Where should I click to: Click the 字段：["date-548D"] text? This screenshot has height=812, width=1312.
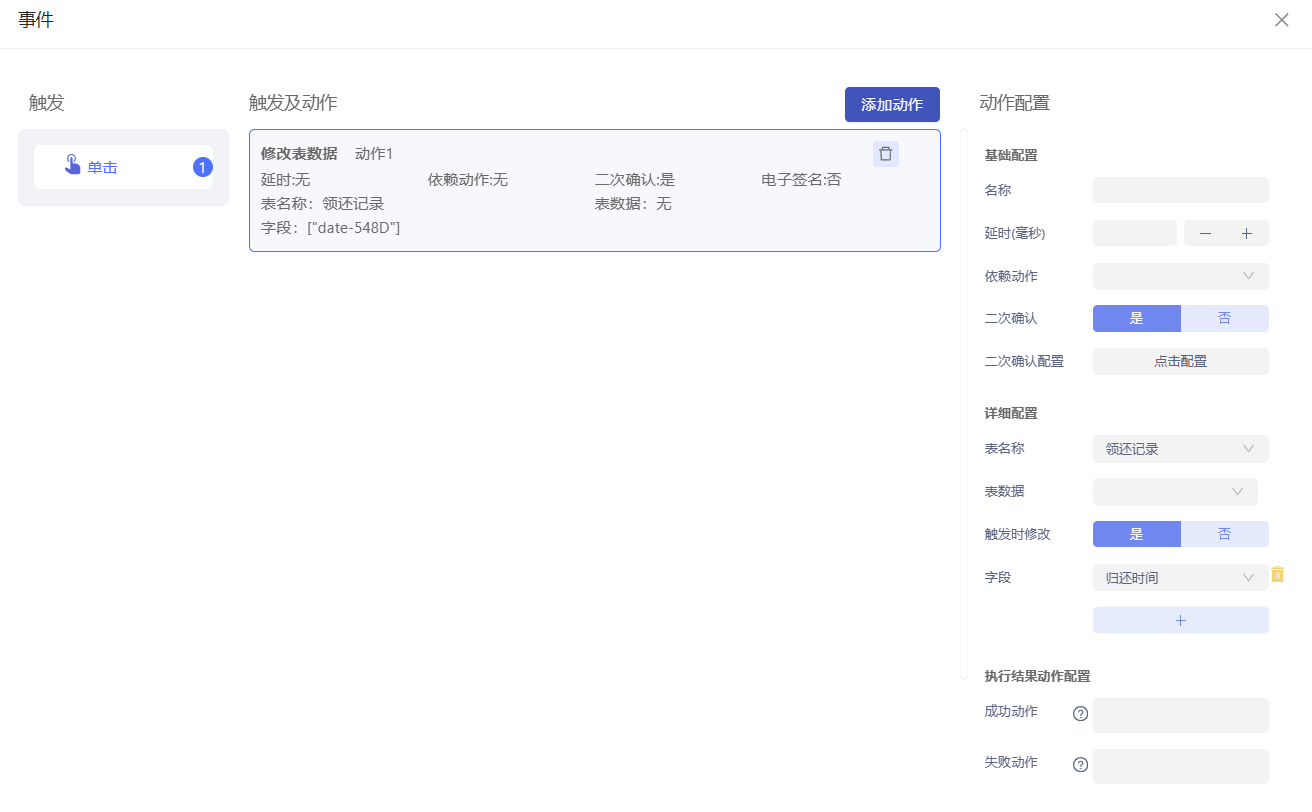(330, 227)
